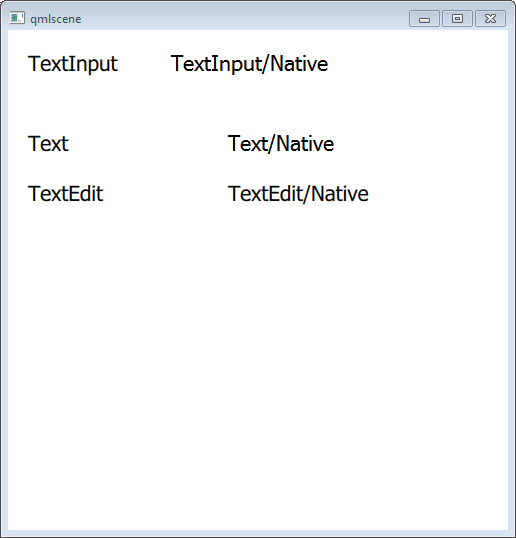Place cursor in the TextEdit field

pos(66,194)
